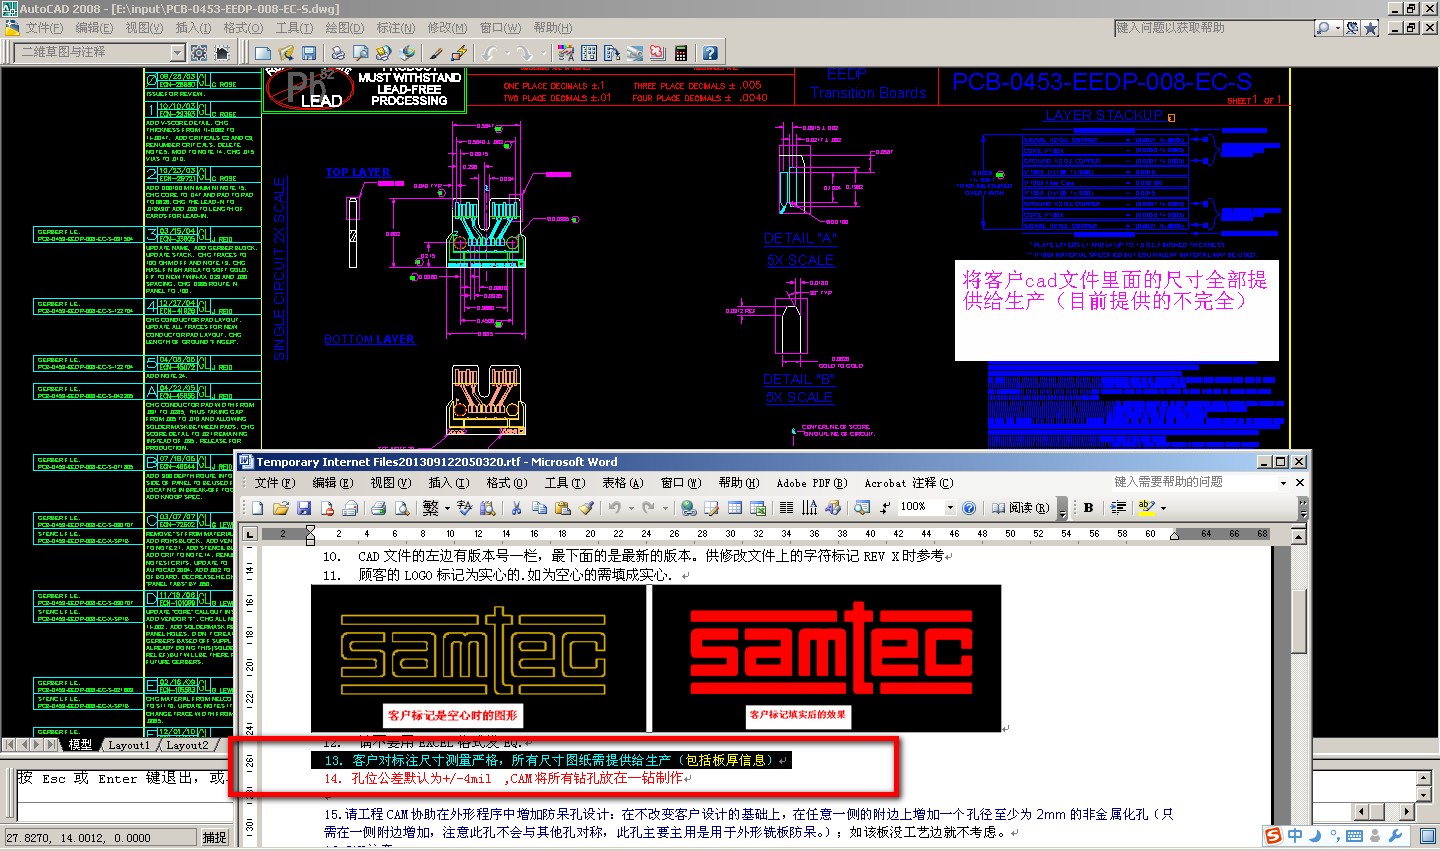The height and width of the screenshot is (851, 1440).
Task: Open Word help blue question icon
Action: (x=969, y=508)
